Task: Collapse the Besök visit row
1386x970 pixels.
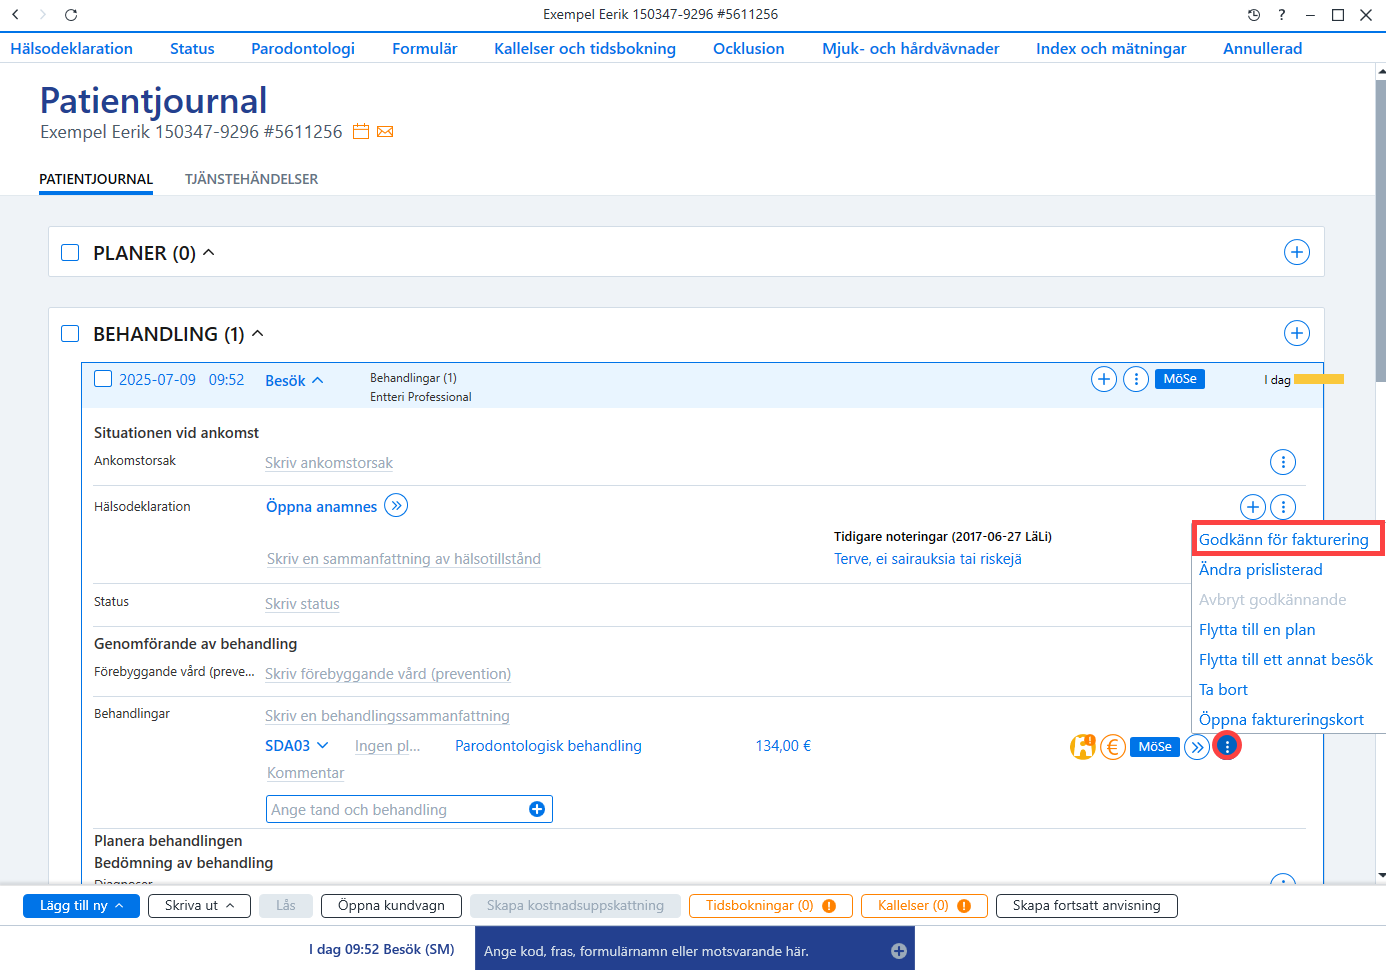Action: (x=295, y=381)
